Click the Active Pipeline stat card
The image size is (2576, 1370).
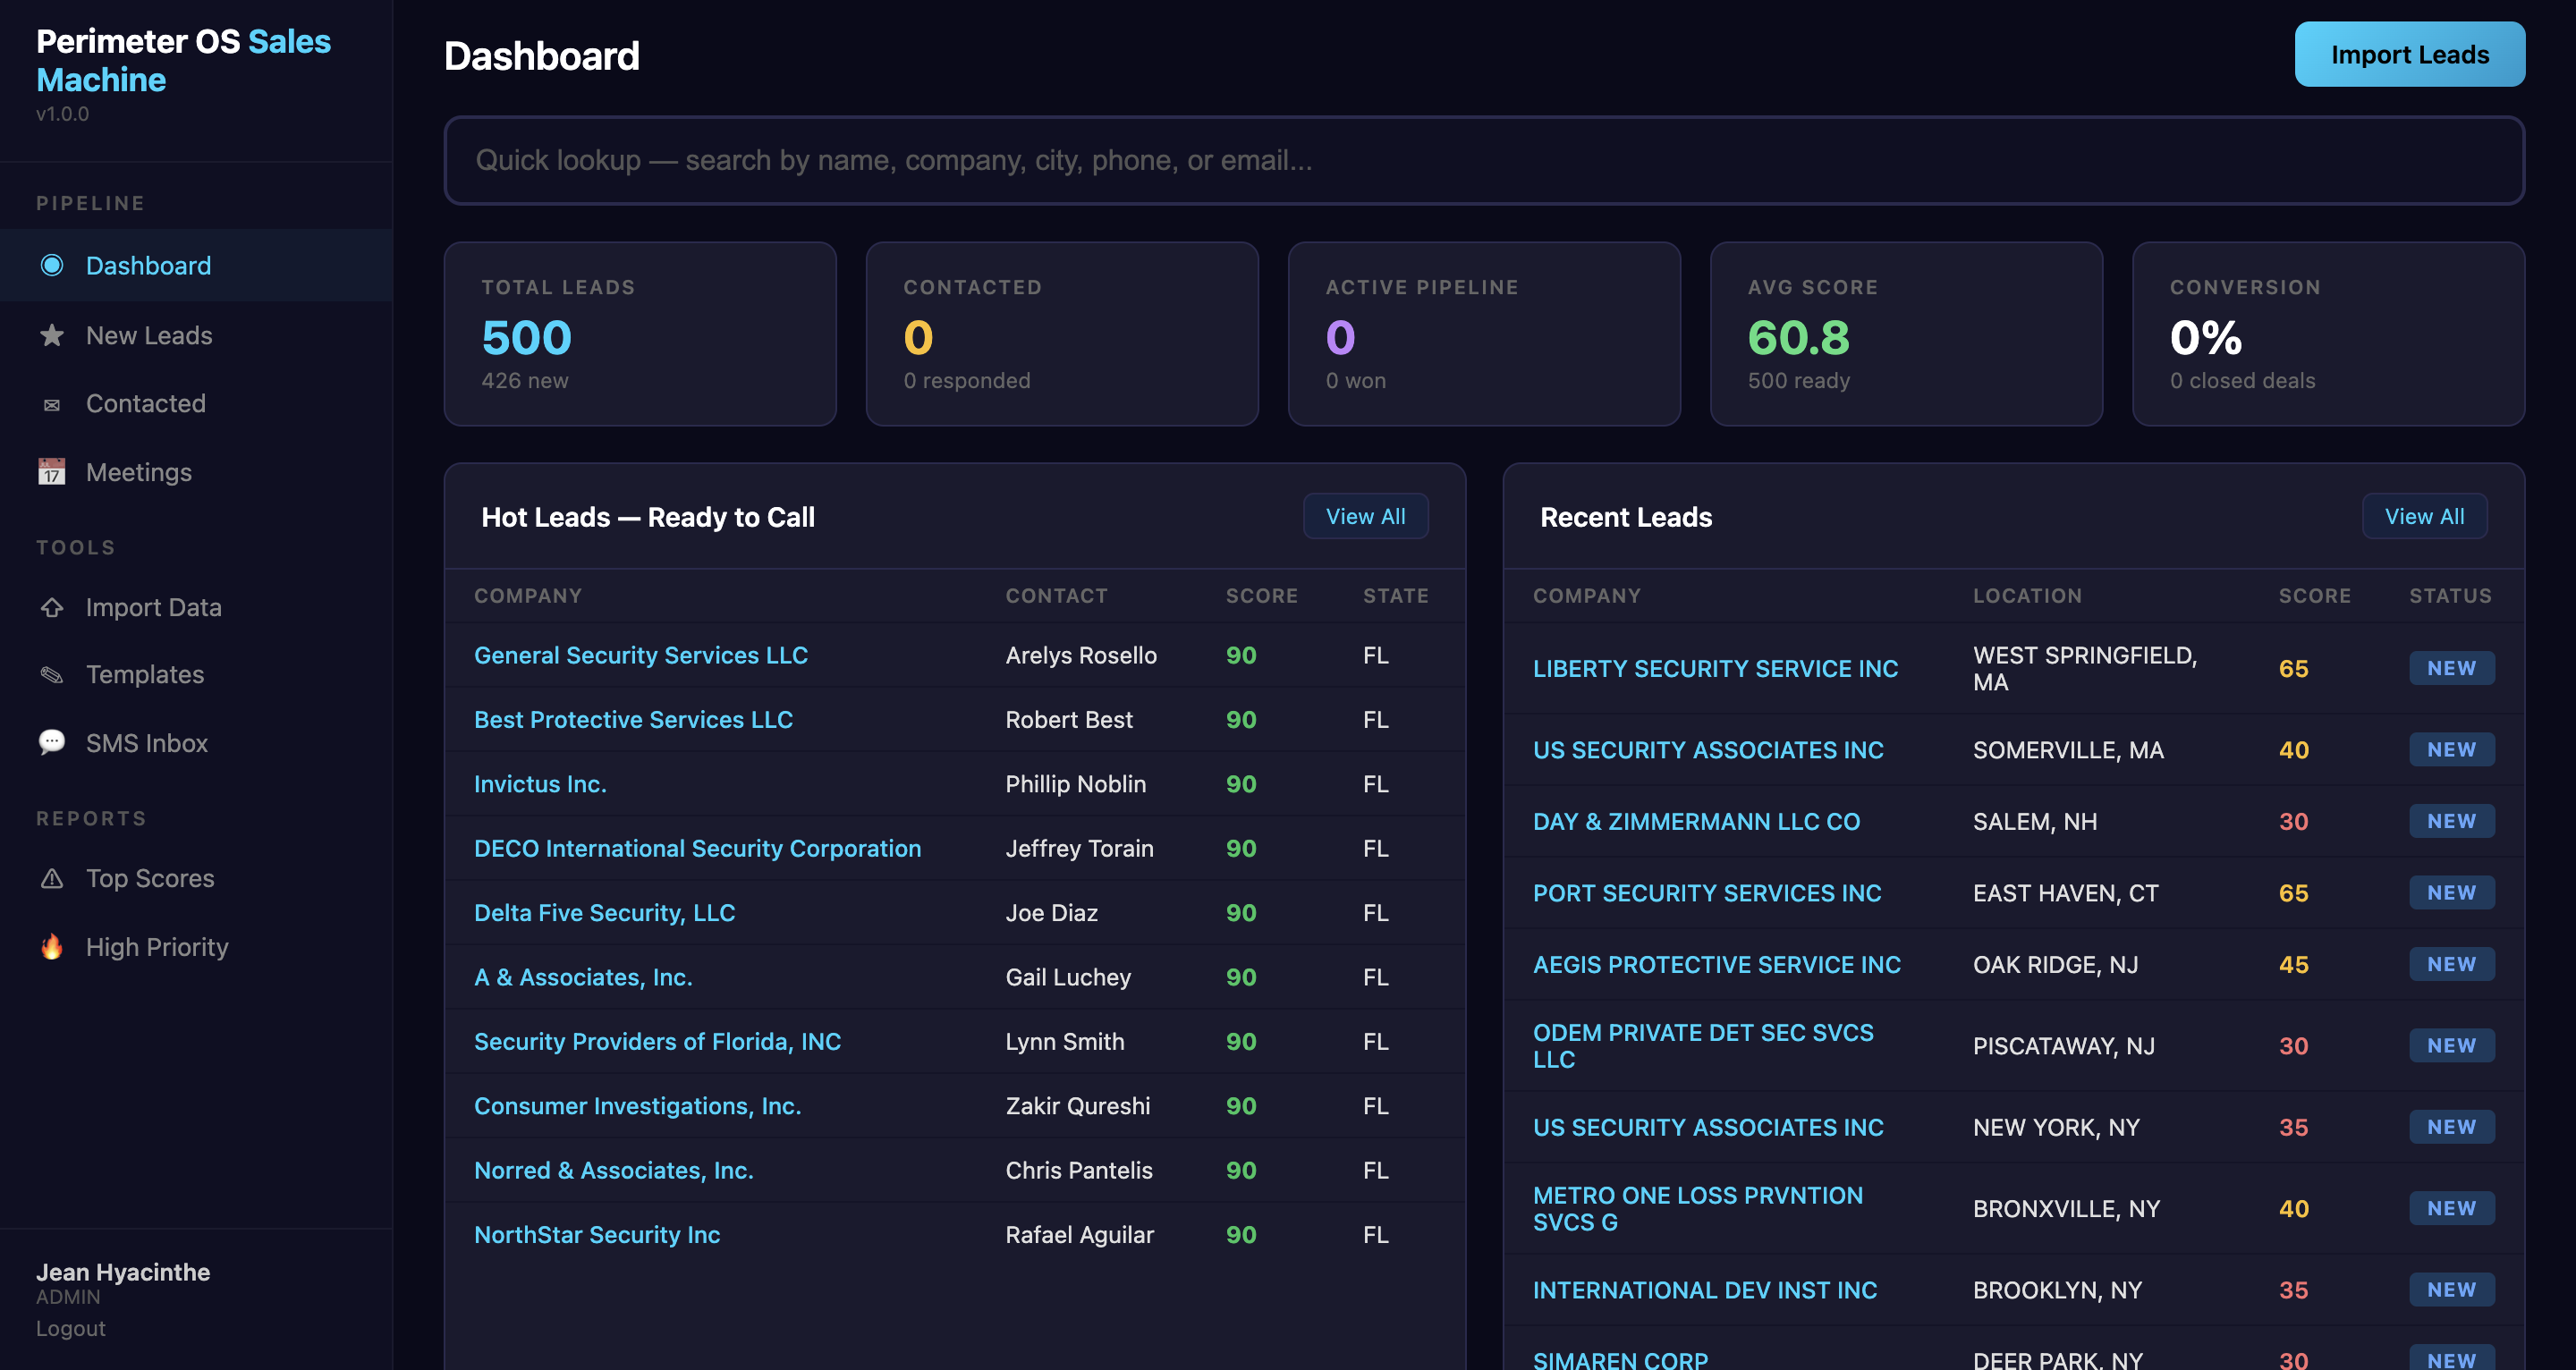1484,334
